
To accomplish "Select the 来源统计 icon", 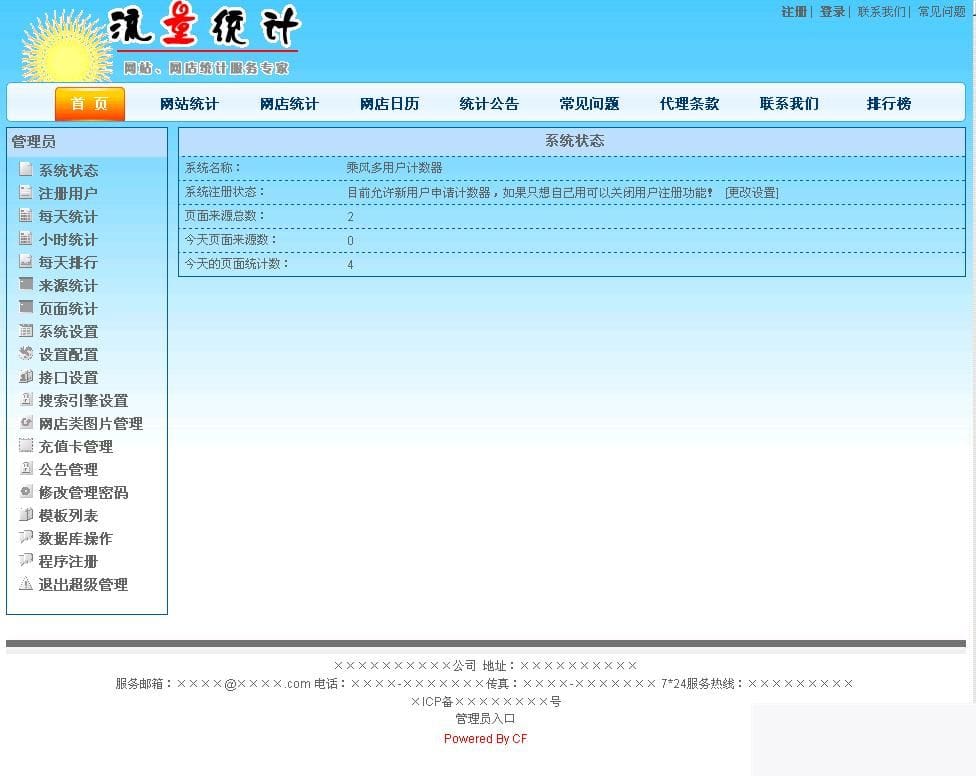I will click(x=26, y=285).
